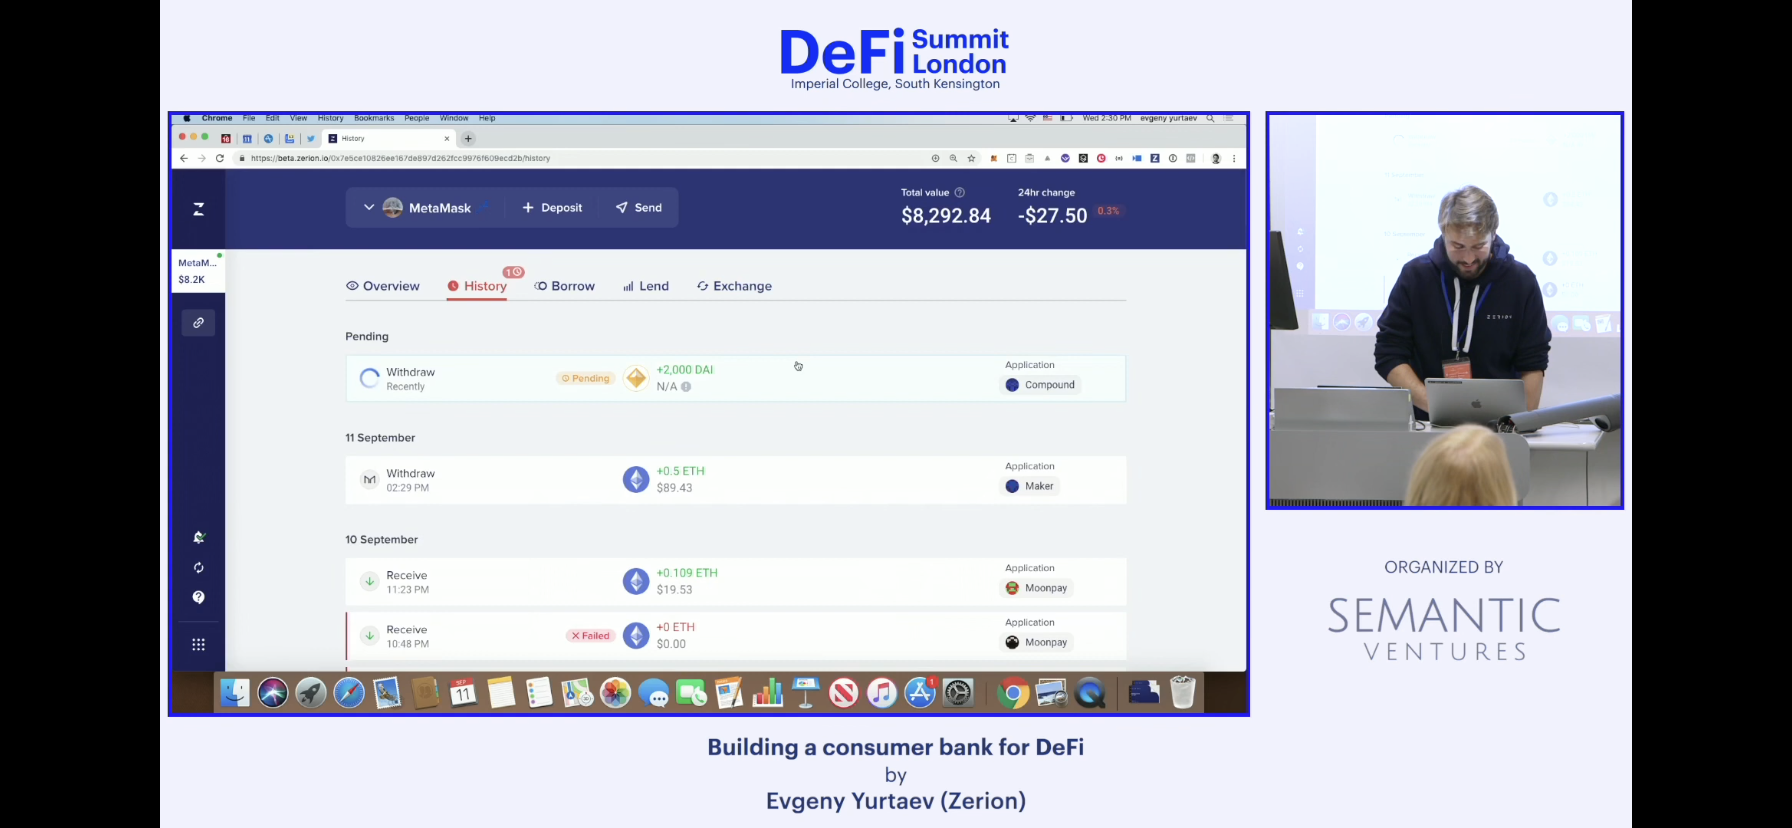1792x828 pixels.
Task: Open Keynote from the dock
Action: [x=805, y=692]
